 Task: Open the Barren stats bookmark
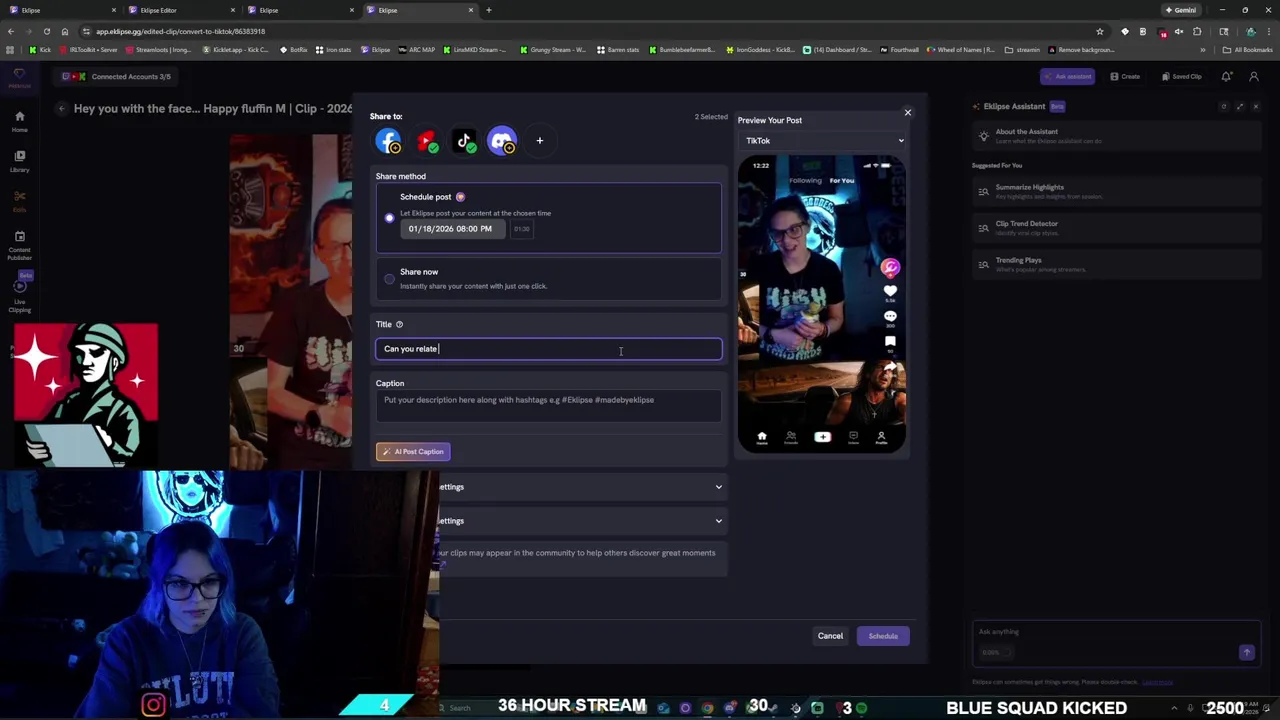pos(618,49)
